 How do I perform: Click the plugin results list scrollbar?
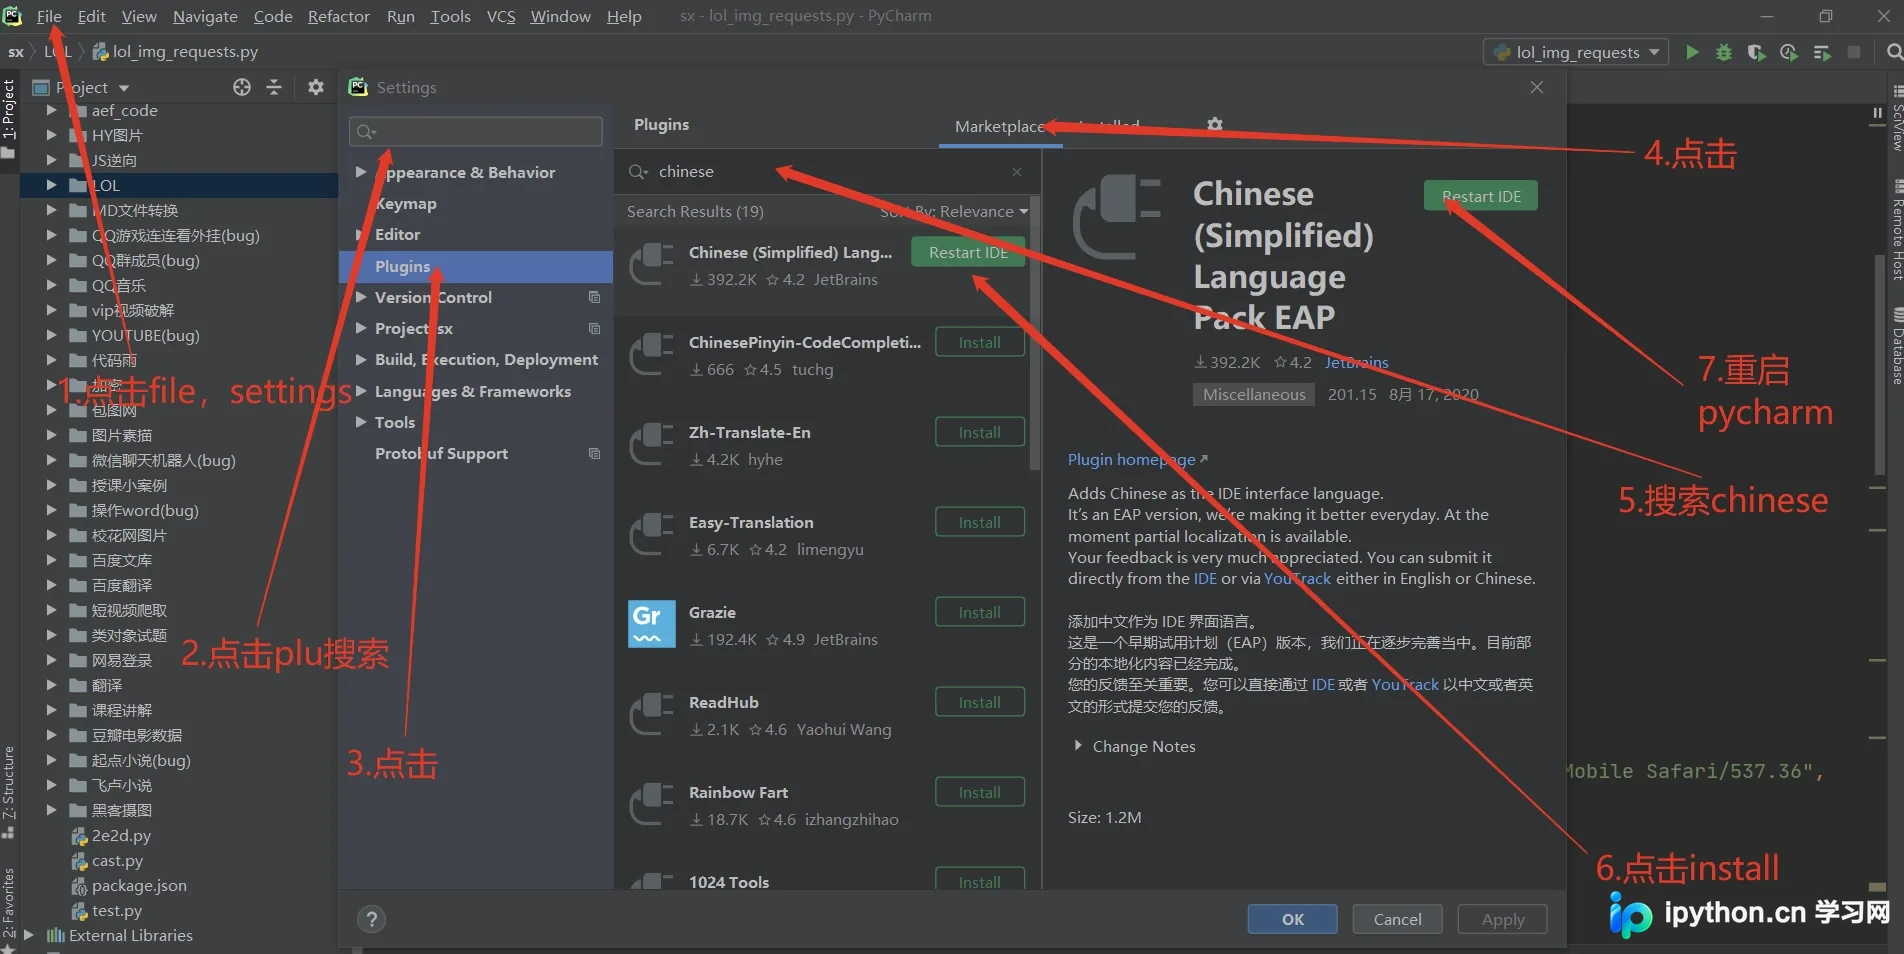coord(1034,335)
